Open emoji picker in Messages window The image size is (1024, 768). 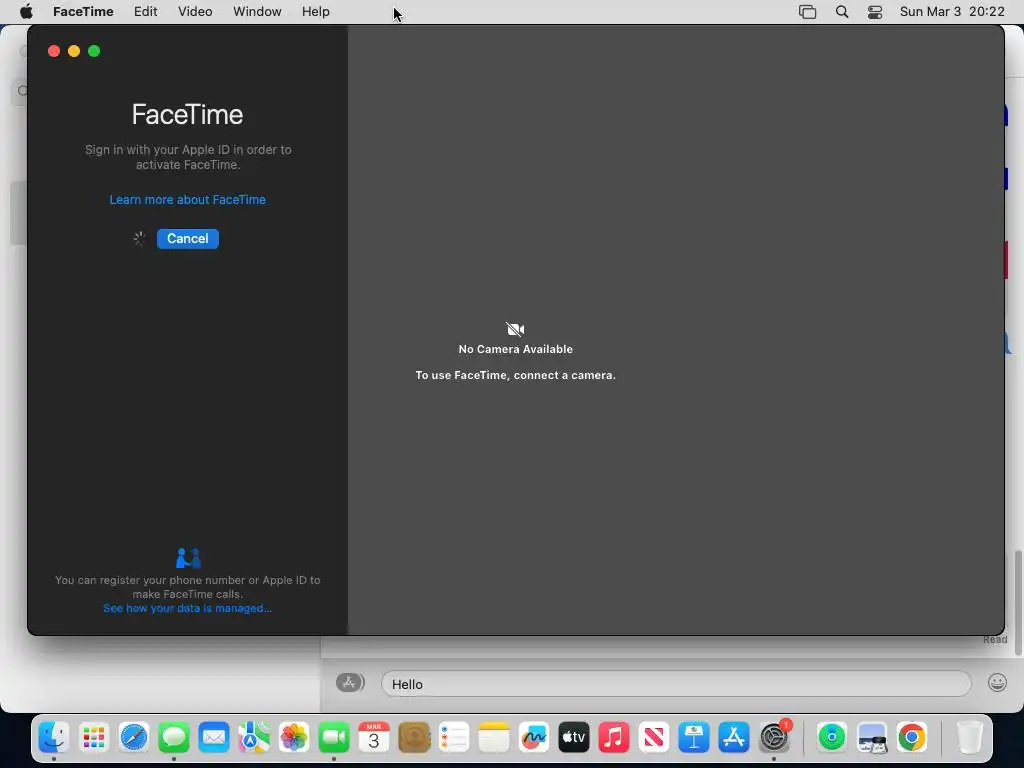997,683
